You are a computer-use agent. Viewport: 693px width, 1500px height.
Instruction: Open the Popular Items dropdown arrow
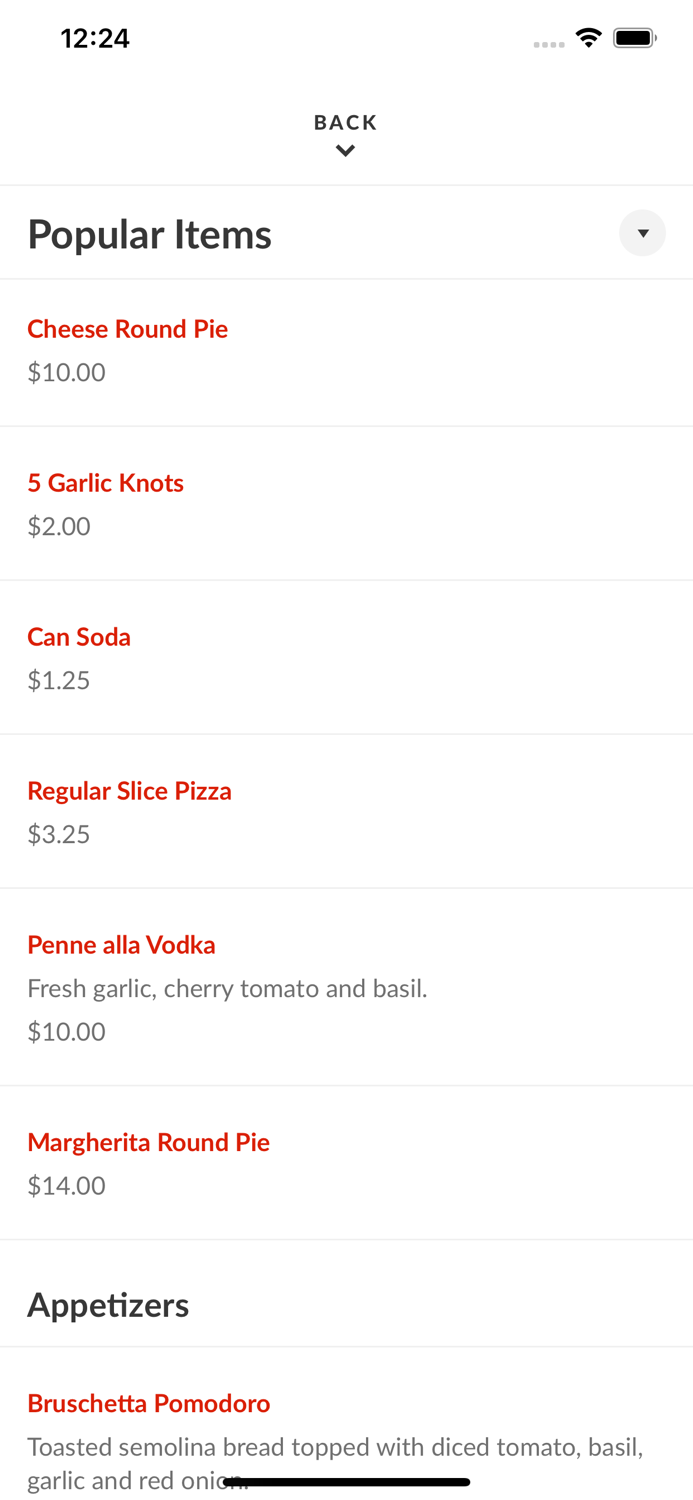coord(643,233)
